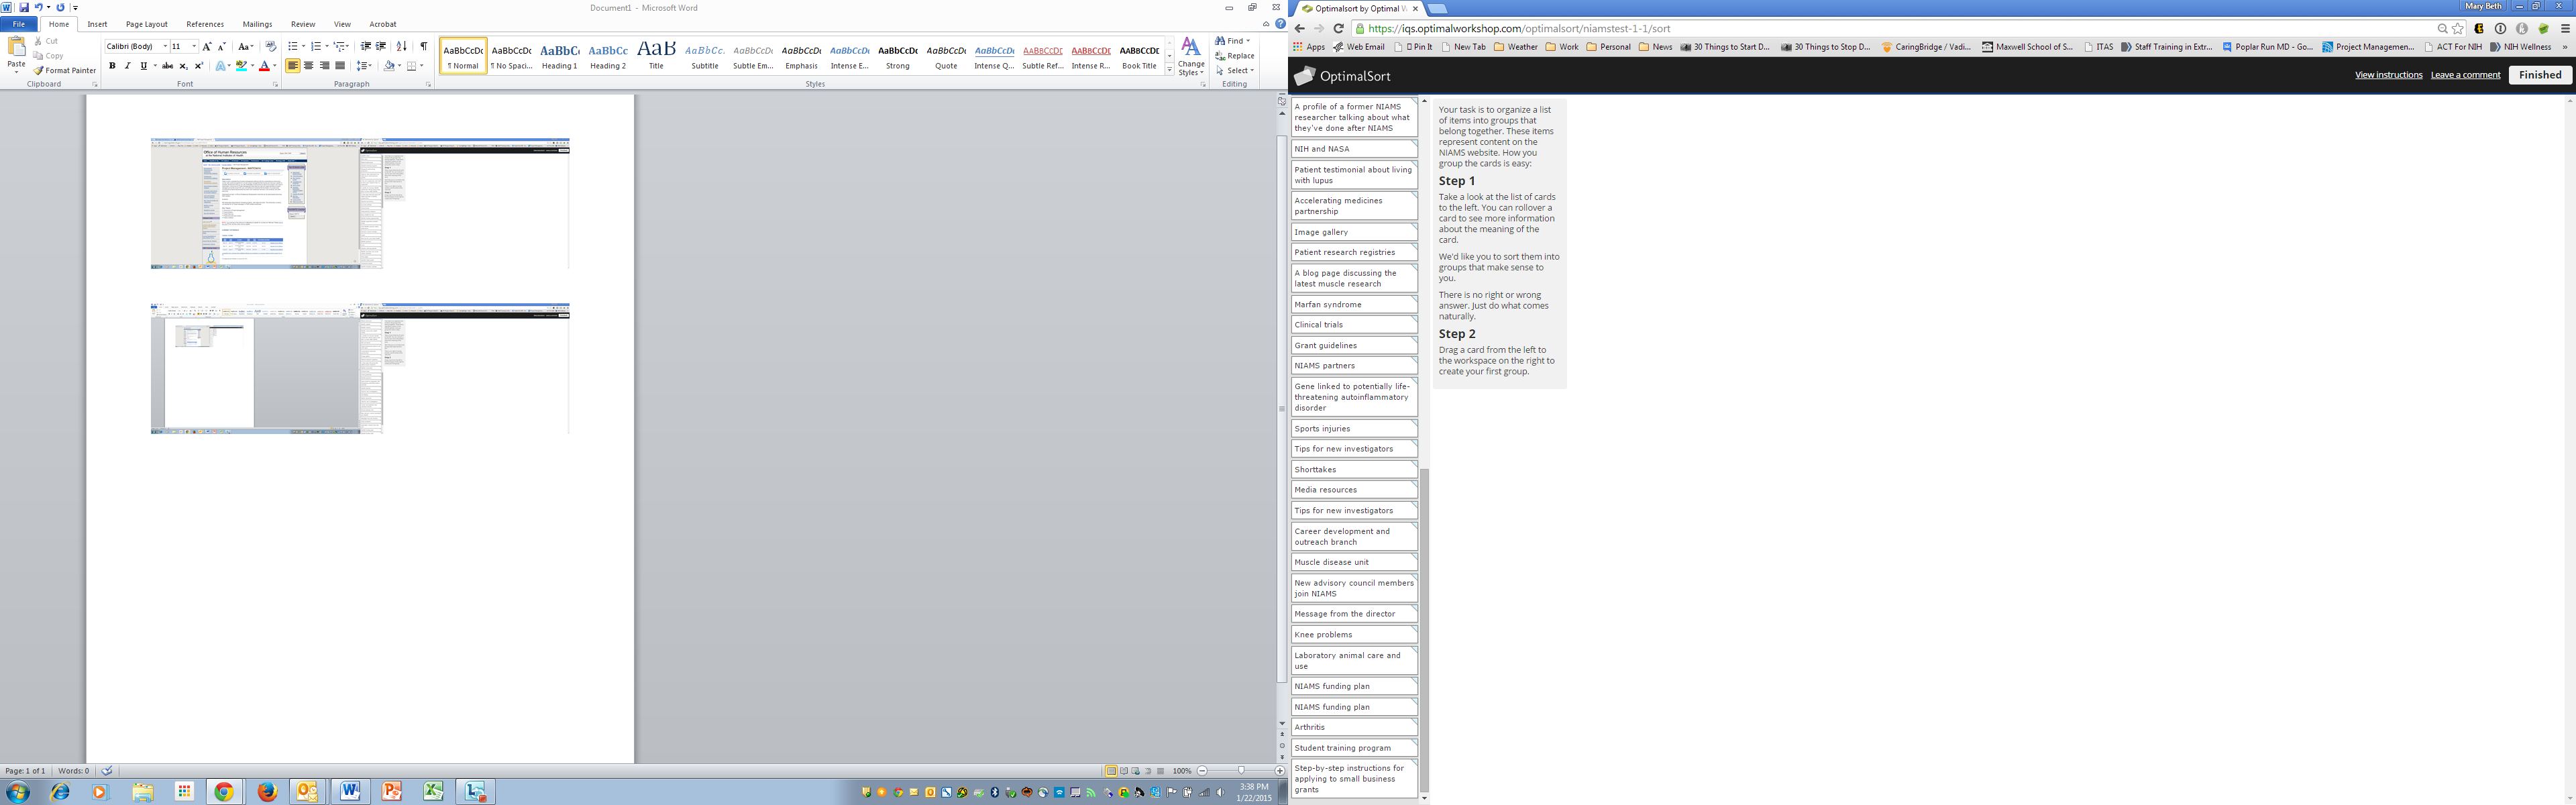Reload the OptimalSort page in Chrome

(1338, 29)
